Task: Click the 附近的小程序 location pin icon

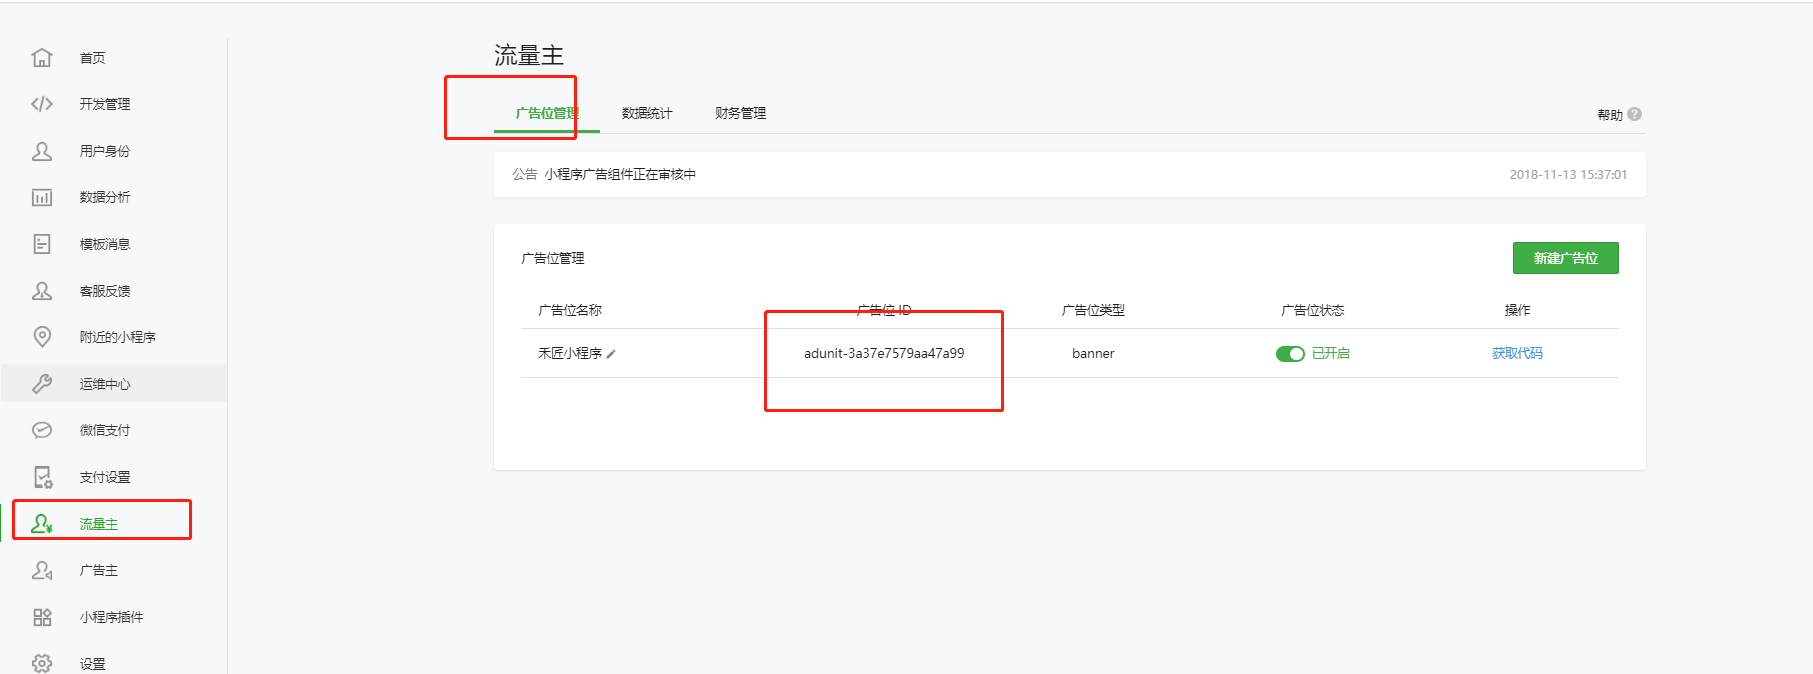Action: coord(42,337)
